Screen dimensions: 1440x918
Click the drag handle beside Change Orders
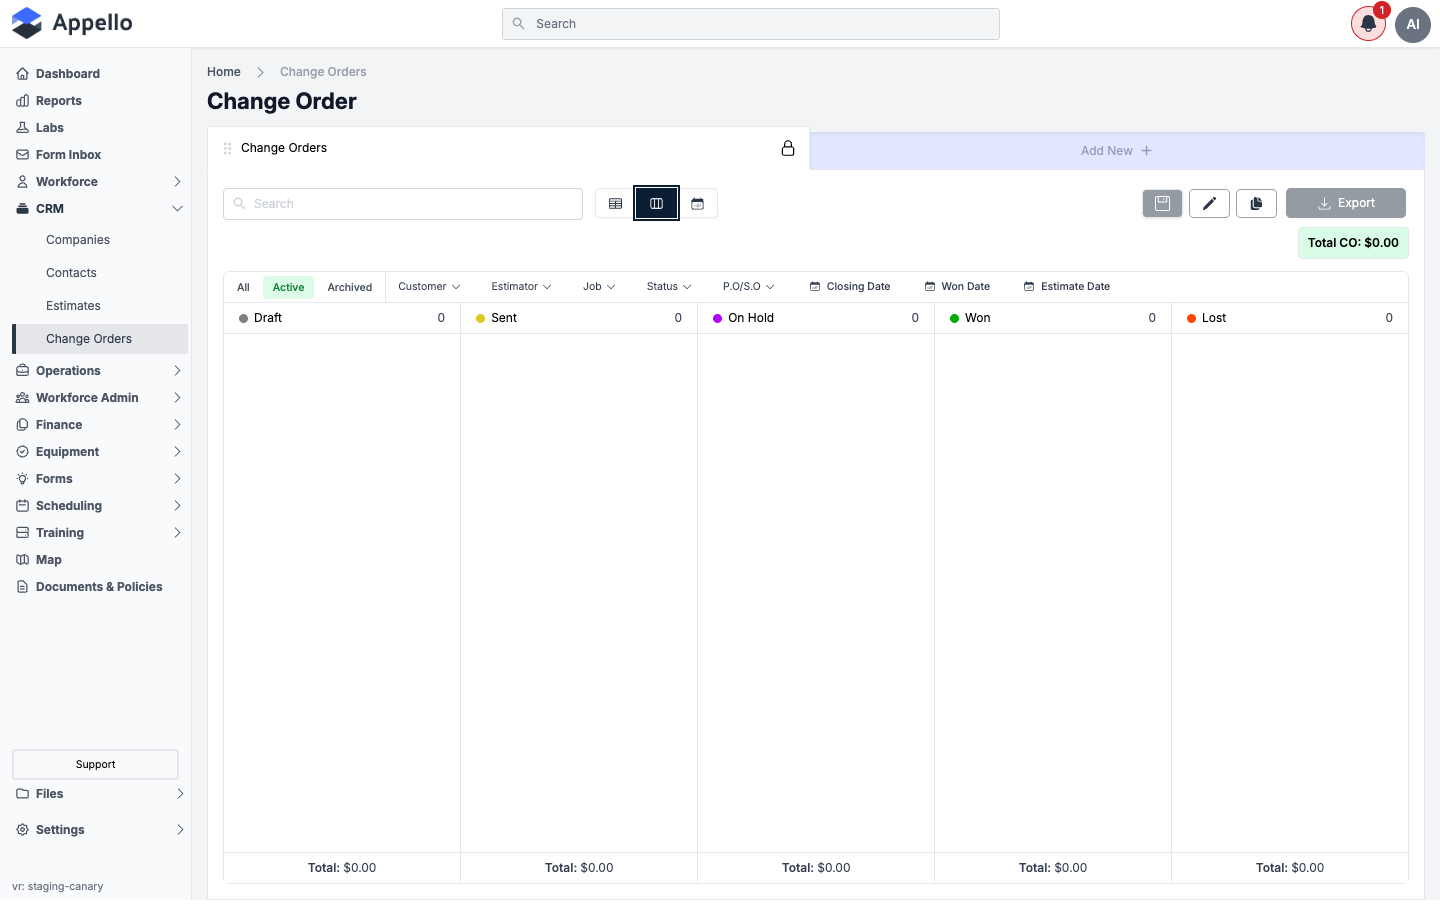[x=228, y=148]
